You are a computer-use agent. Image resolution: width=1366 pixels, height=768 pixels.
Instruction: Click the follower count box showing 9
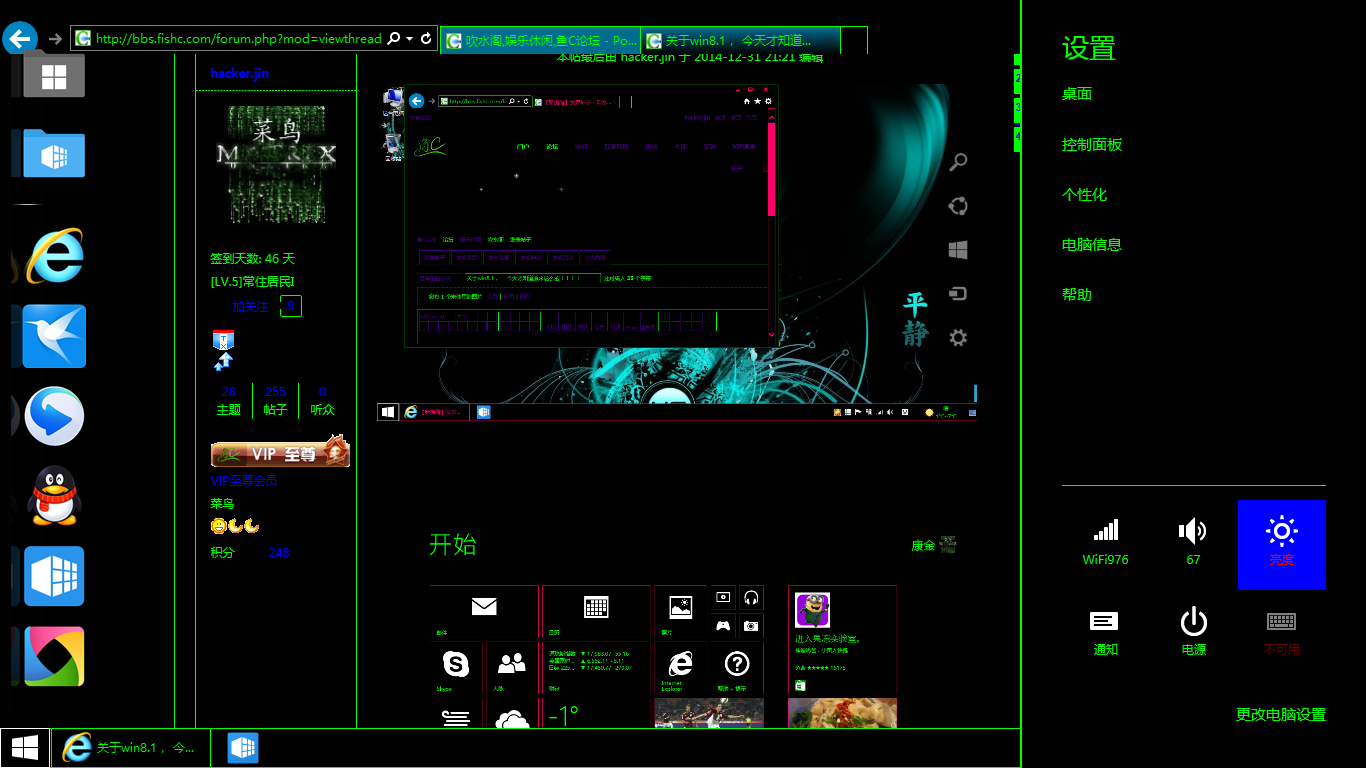tap(291, 306)
